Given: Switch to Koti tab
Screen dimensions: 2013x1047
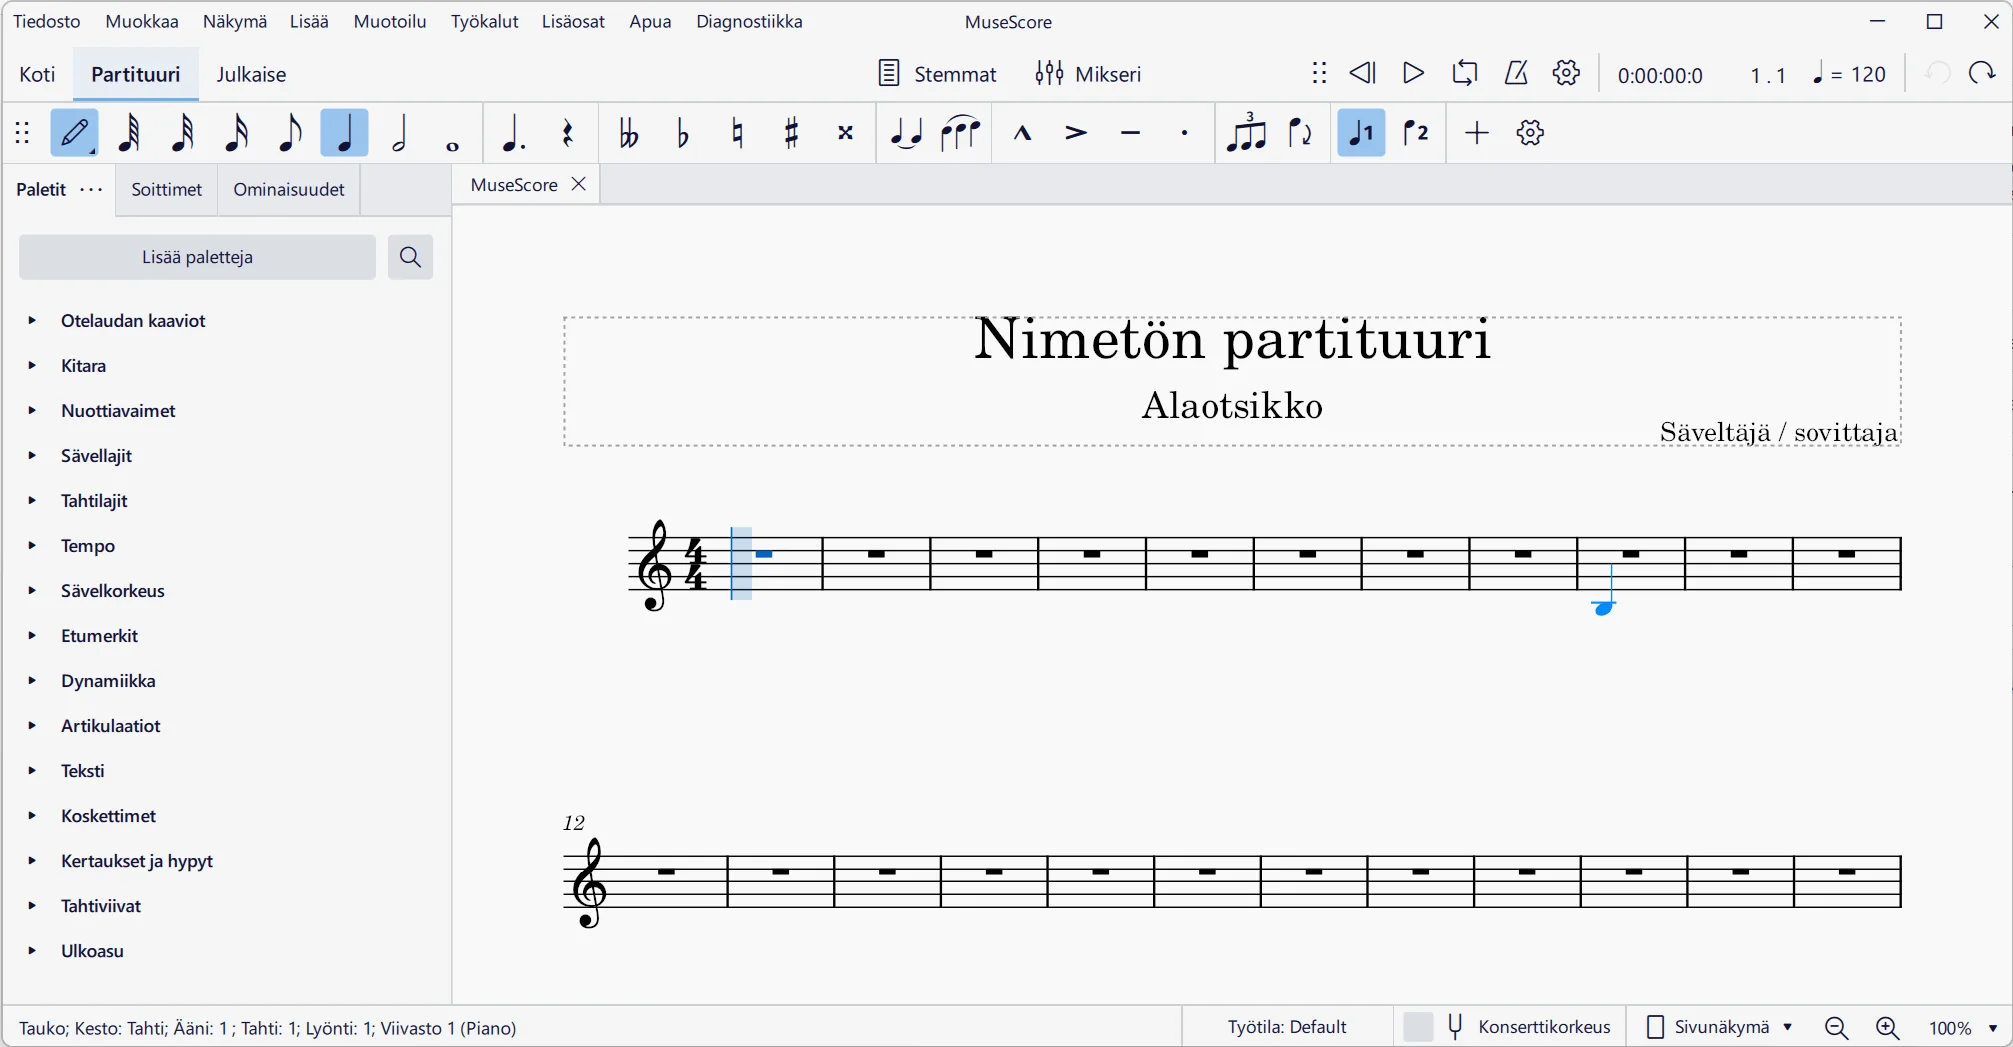Looking at the screenshot, I should tap(38, 74).
